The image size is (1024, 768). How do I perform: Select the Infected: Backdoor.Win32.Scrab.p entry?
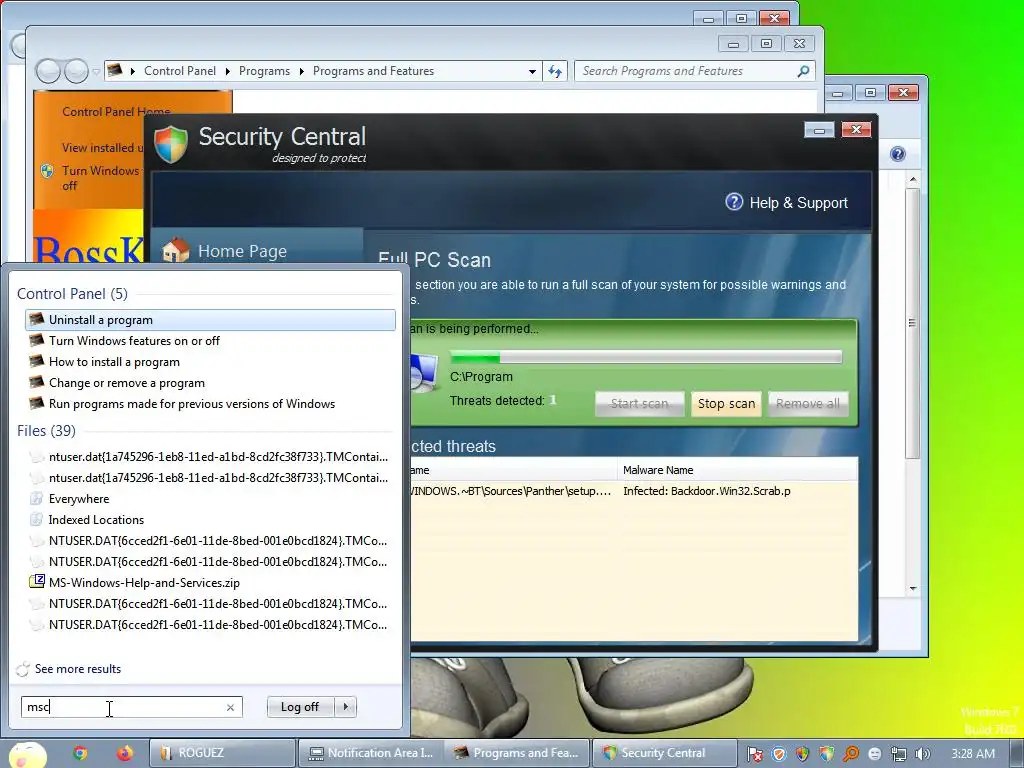tap(707, 491)
